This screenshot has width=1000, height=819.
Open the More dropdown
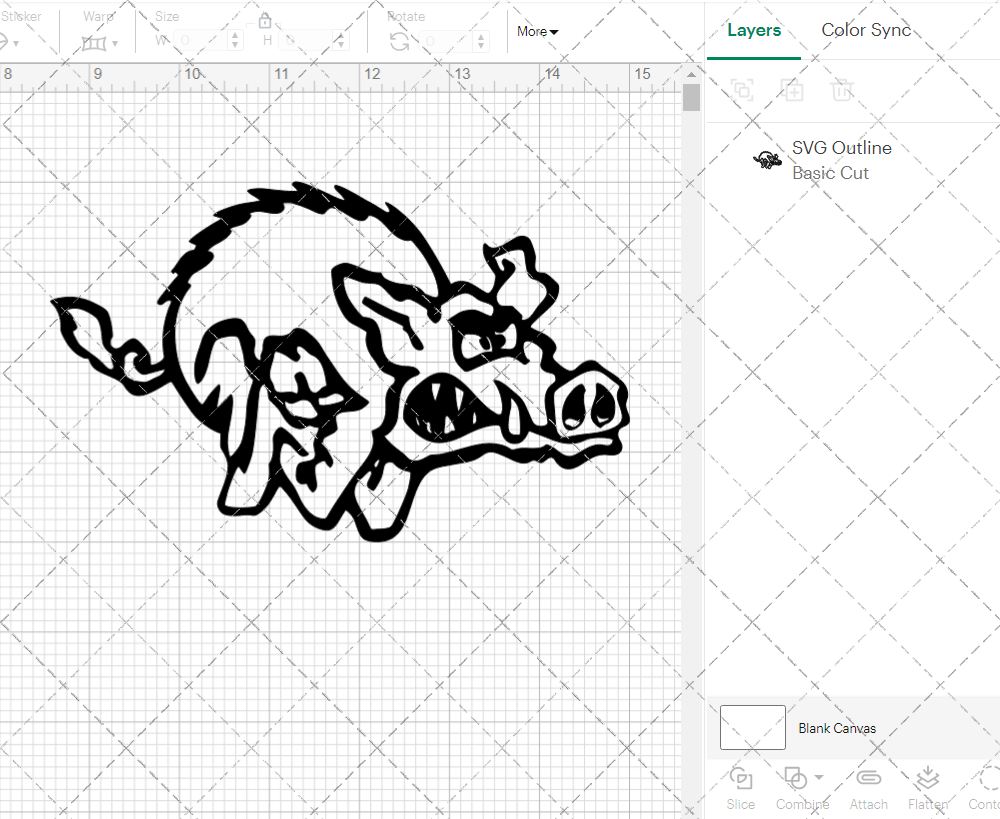537,31
